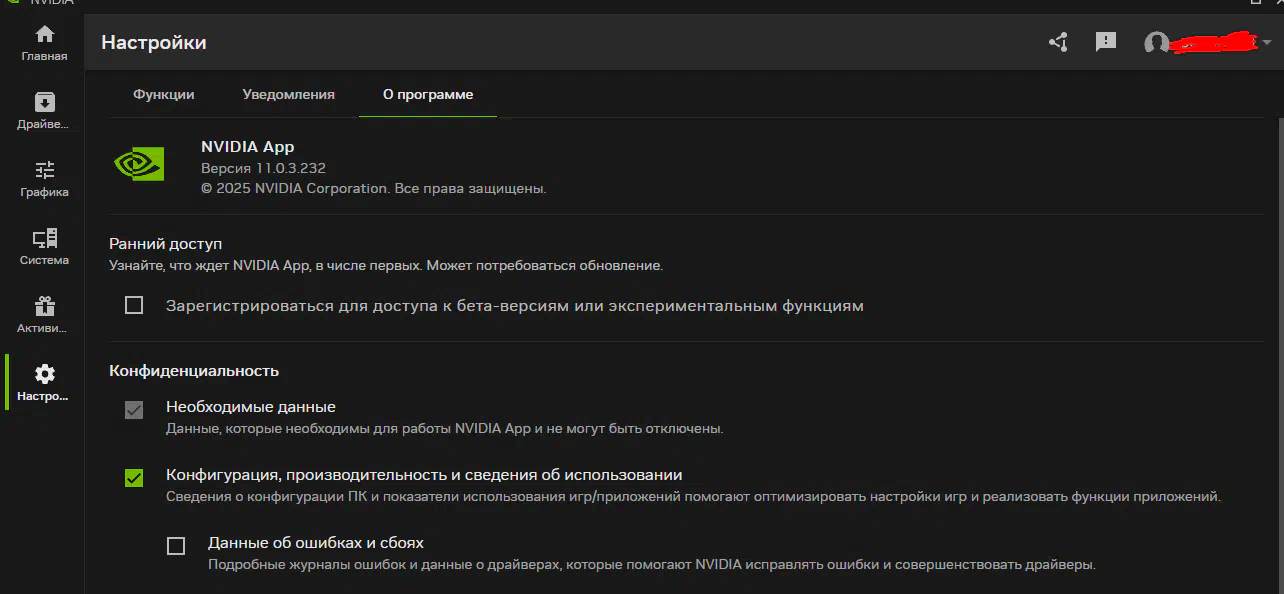Switch to the Уведомления tab
Screen dimensions: 1284x594
[x=288, y=94]
